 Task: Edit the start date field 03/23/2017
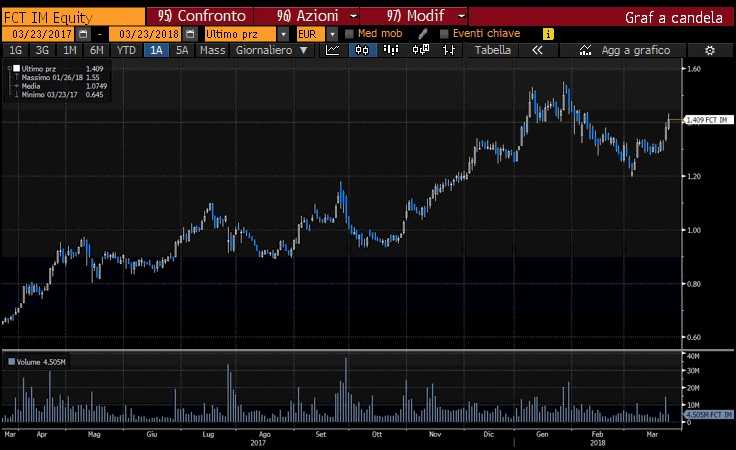click(38, 34)
